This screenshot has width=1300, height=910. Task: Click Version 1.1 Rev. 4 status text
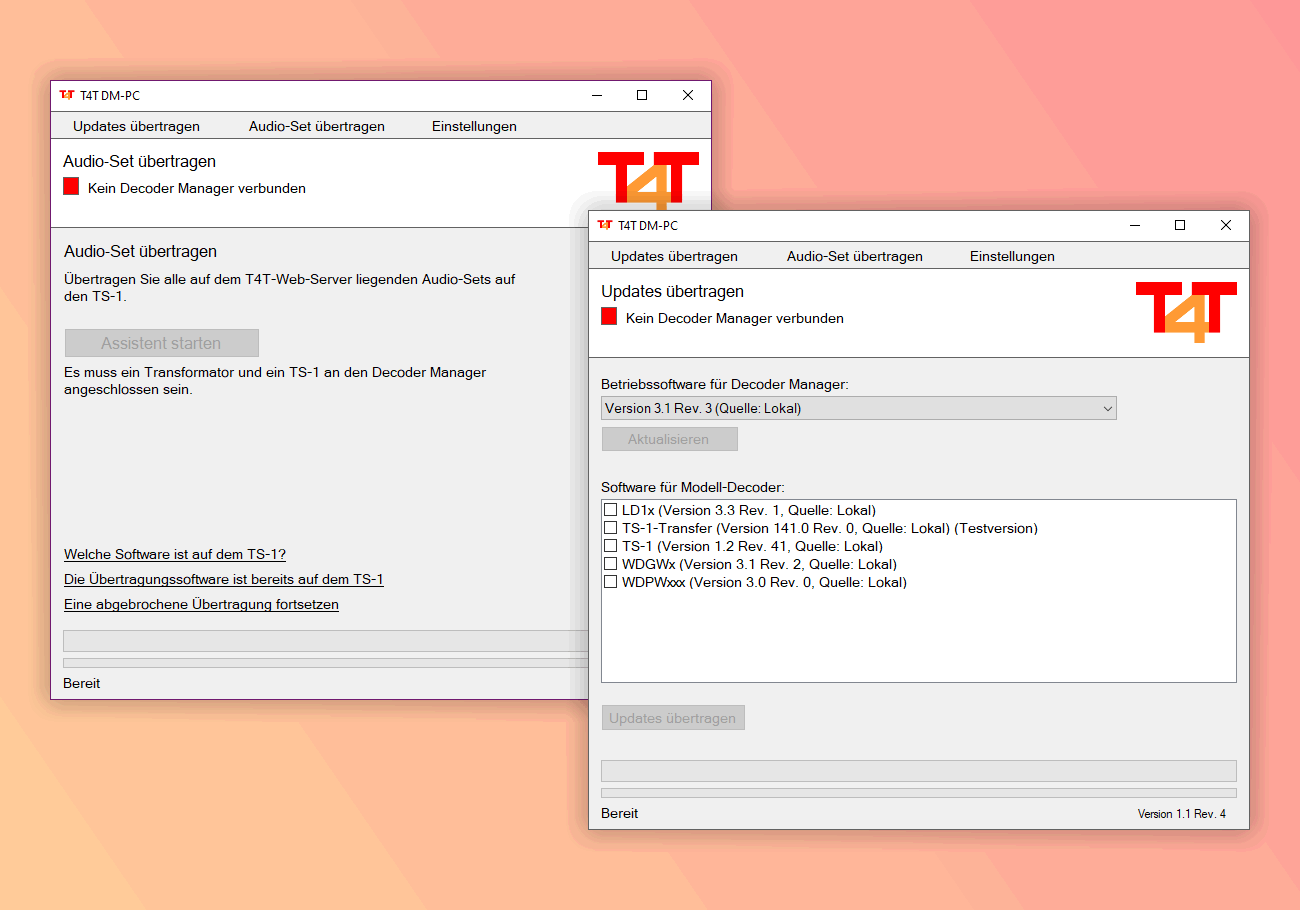(1181, 814)
